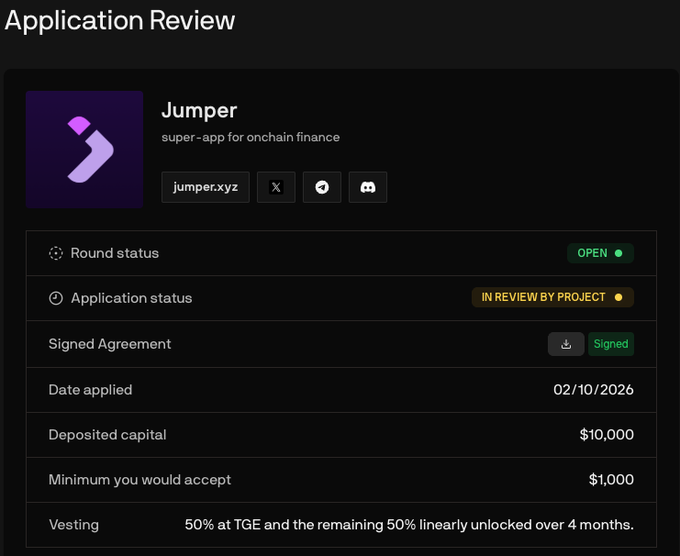
Task: Click the Jumper project title
Action: (x=199, y=111)
